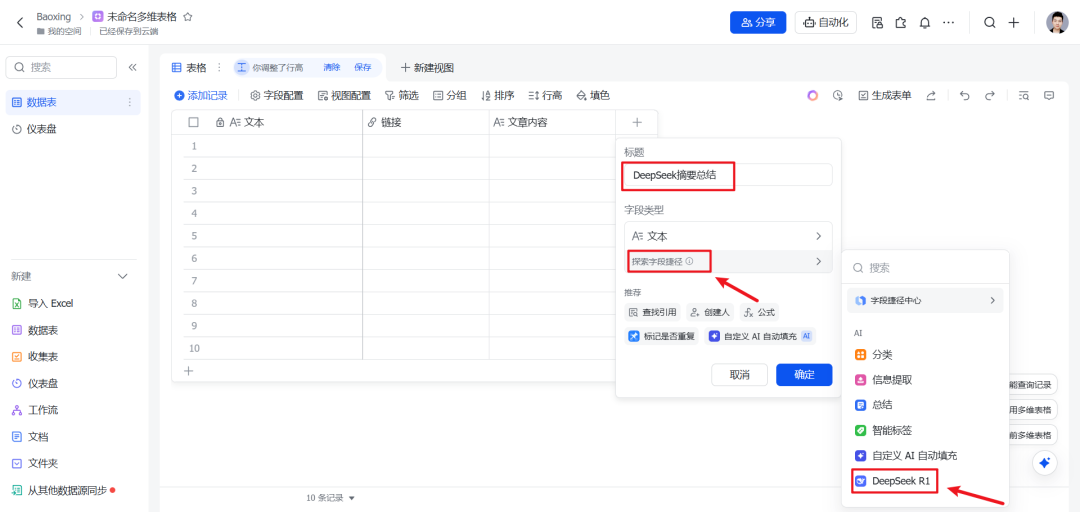Open the 自动化 automation button
This screenshot has height=512, width=1080.
tap(825, 23)
